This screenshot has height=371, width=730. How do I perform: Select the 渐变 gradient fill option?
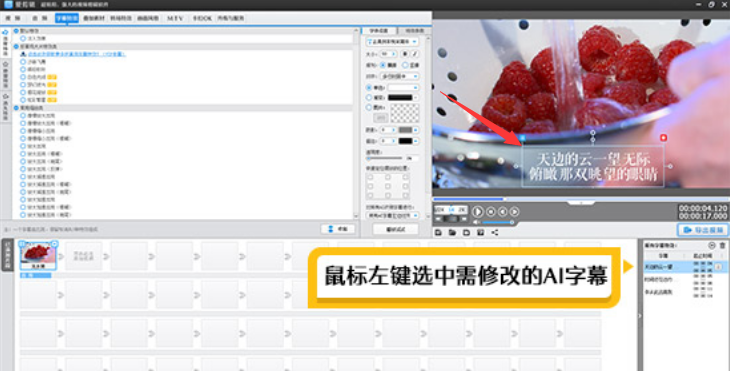[369, 98]
